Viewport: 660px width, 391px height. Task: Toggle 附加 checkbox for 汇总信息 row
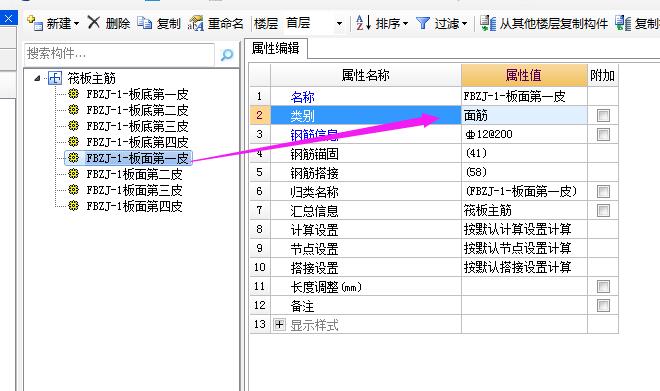603,210
